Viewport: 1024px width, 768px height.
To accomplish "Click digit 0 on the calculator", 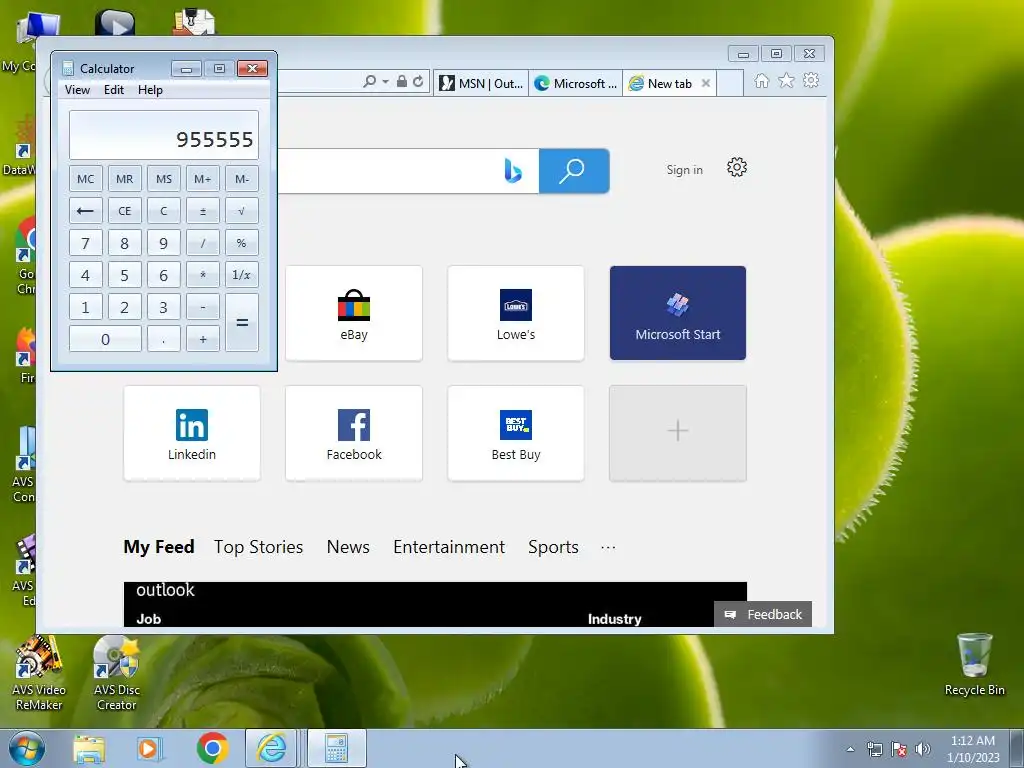I will pos(105,339).
